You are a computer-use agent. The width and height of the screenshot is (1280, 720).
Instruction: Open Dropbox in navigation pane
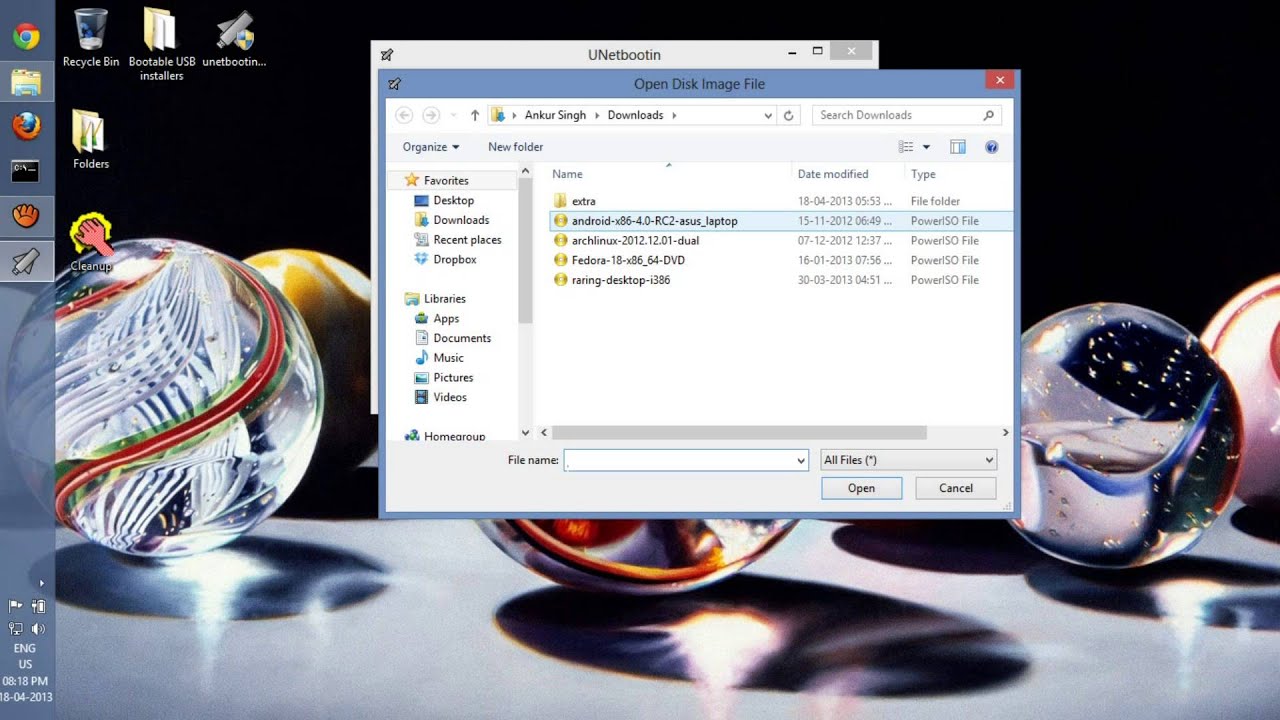(455, 259)
